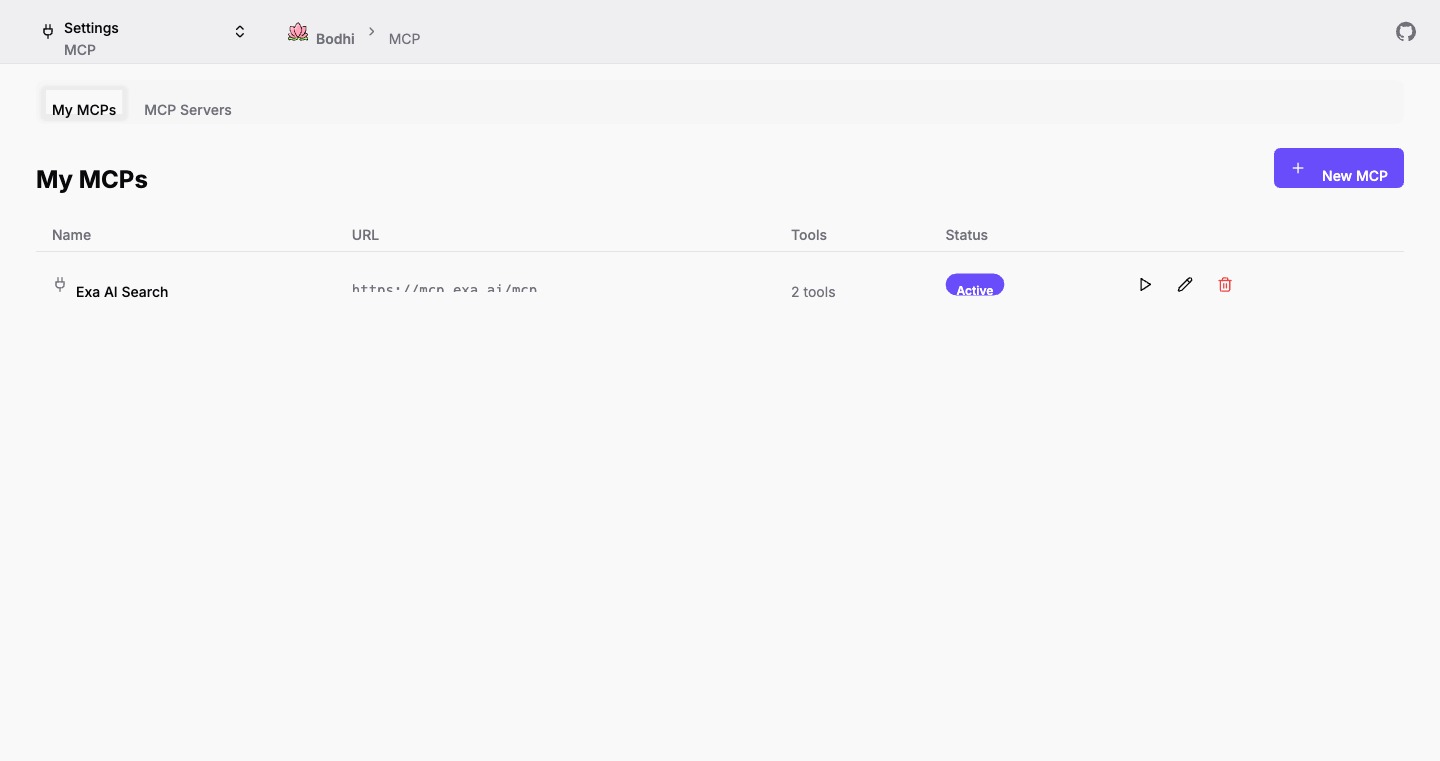This screenshot has height=761, width=1440.
Task: Click the 2 tools cell
Action: click(x=813, y=292)
